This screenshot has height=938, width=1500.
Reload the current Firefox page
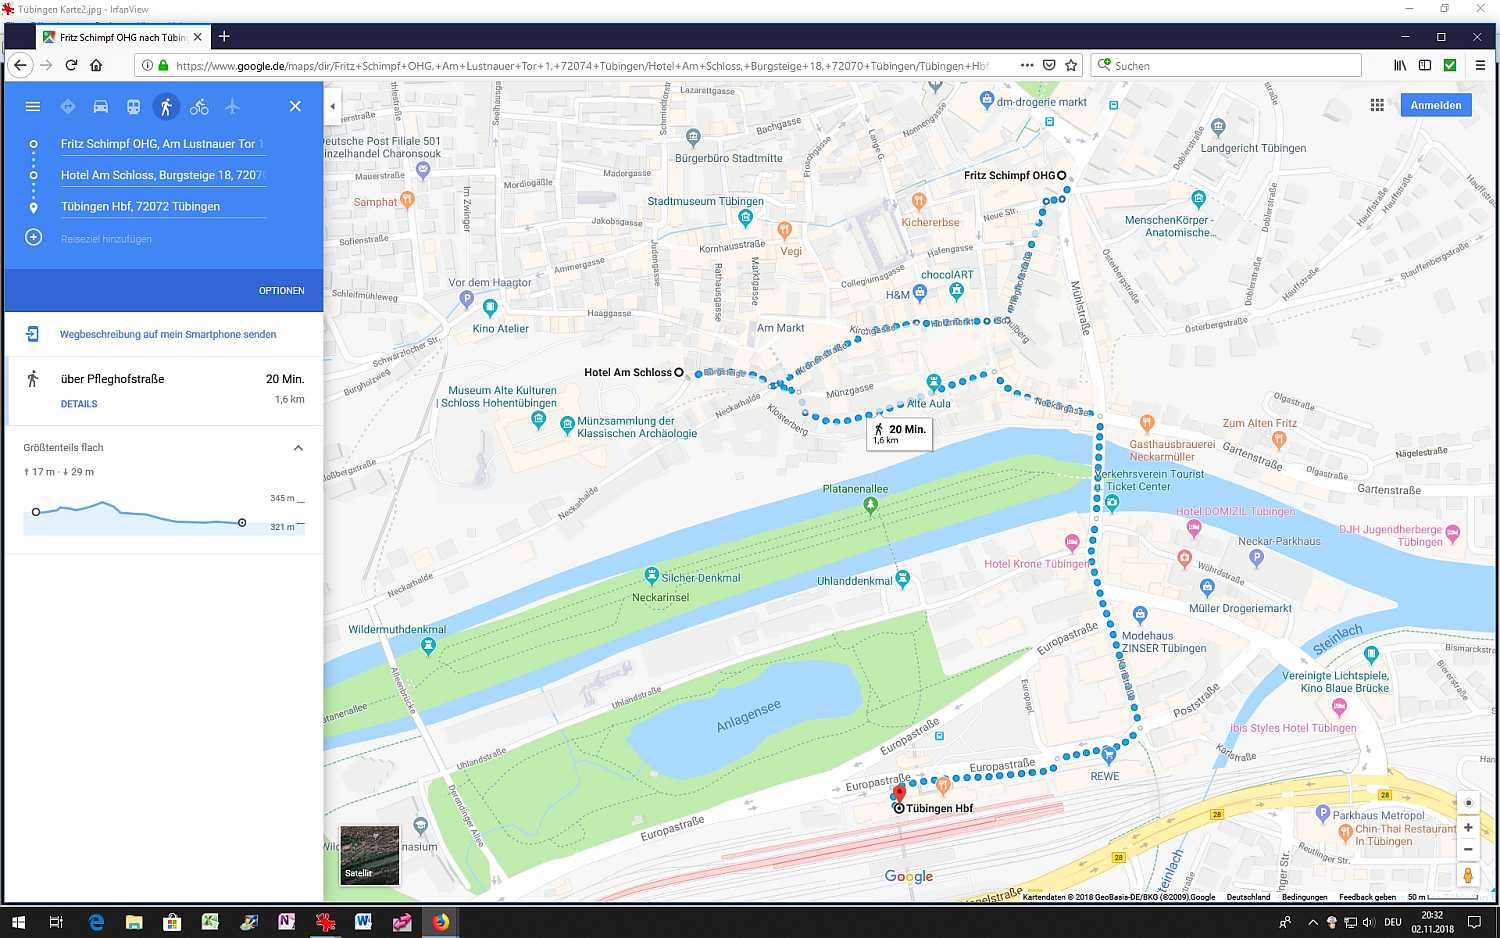point(71,65)
